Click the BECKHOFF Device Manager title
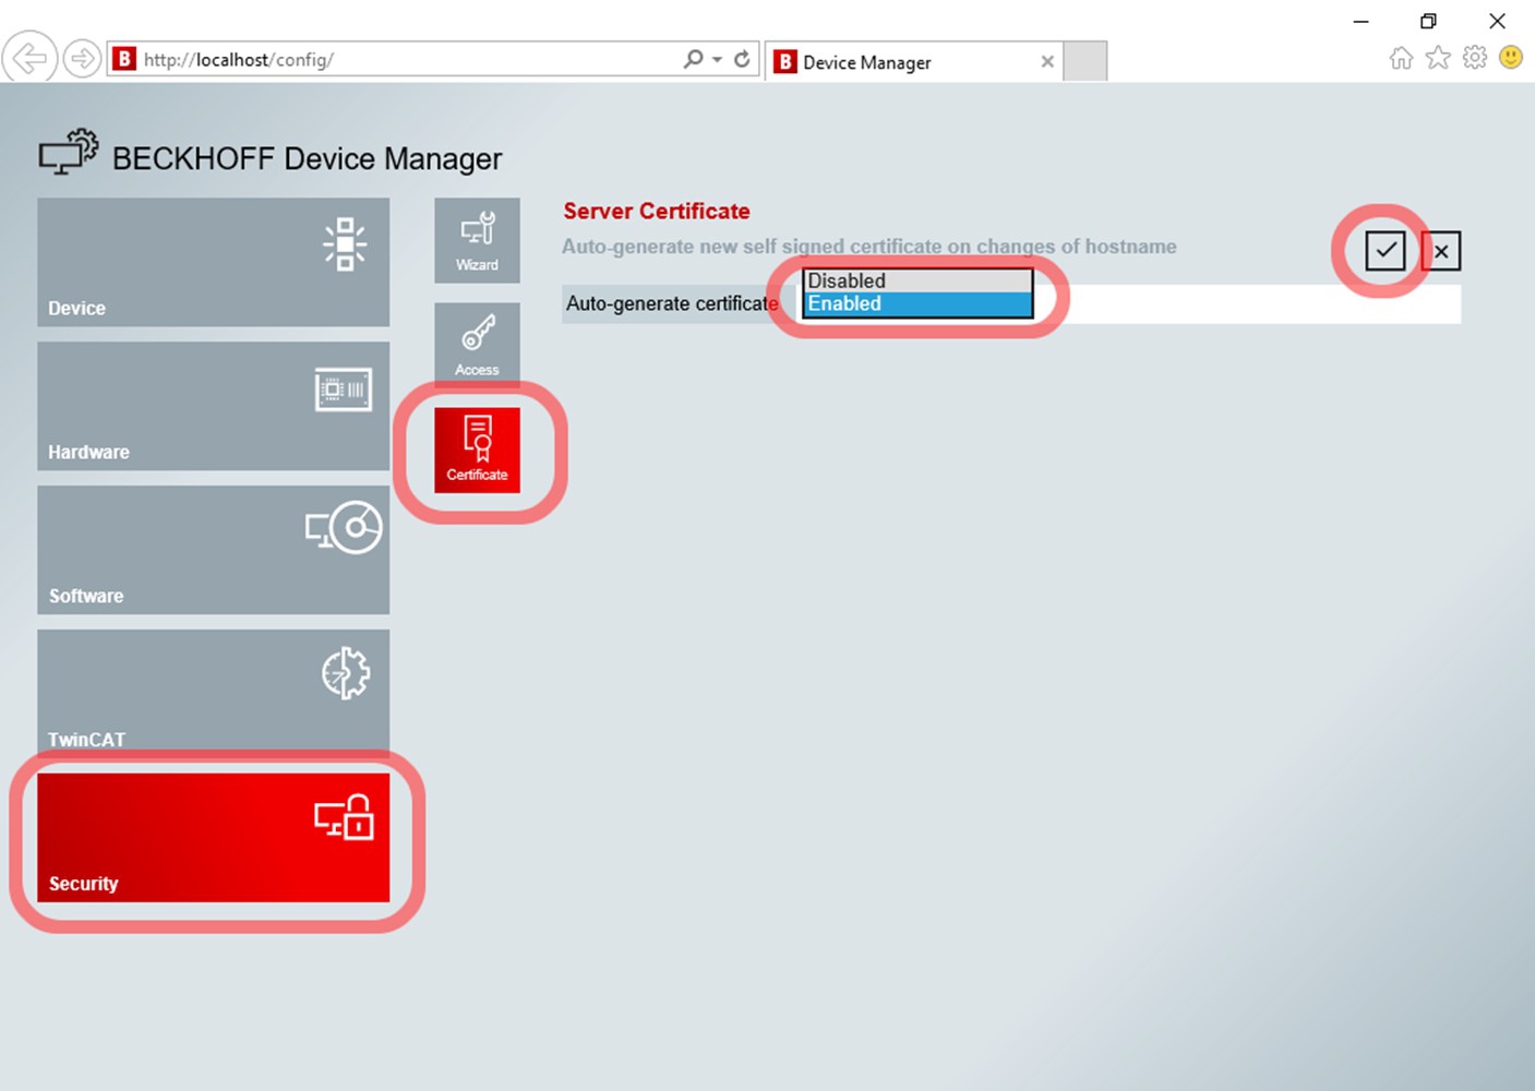 pos(307,158)
